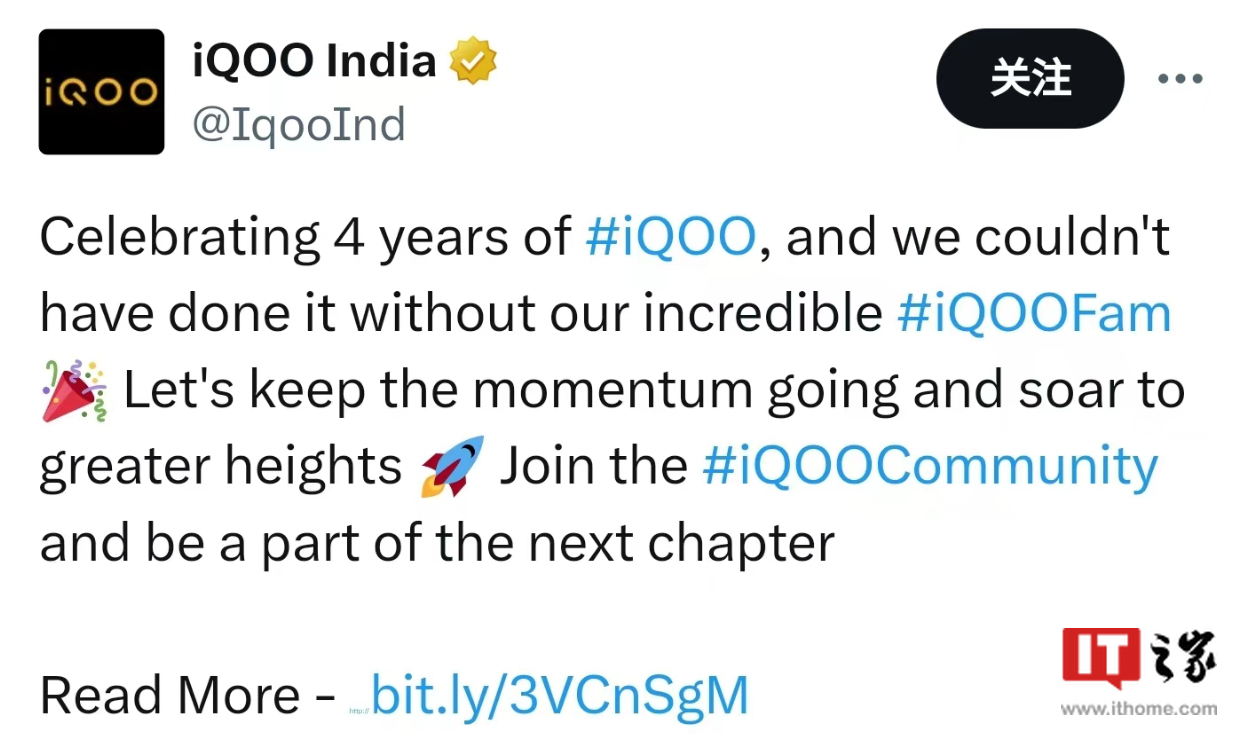This screenshot has width=1236, height=734.
Task: Click the tiny http:// prefix text
Action: click(359, 711)
